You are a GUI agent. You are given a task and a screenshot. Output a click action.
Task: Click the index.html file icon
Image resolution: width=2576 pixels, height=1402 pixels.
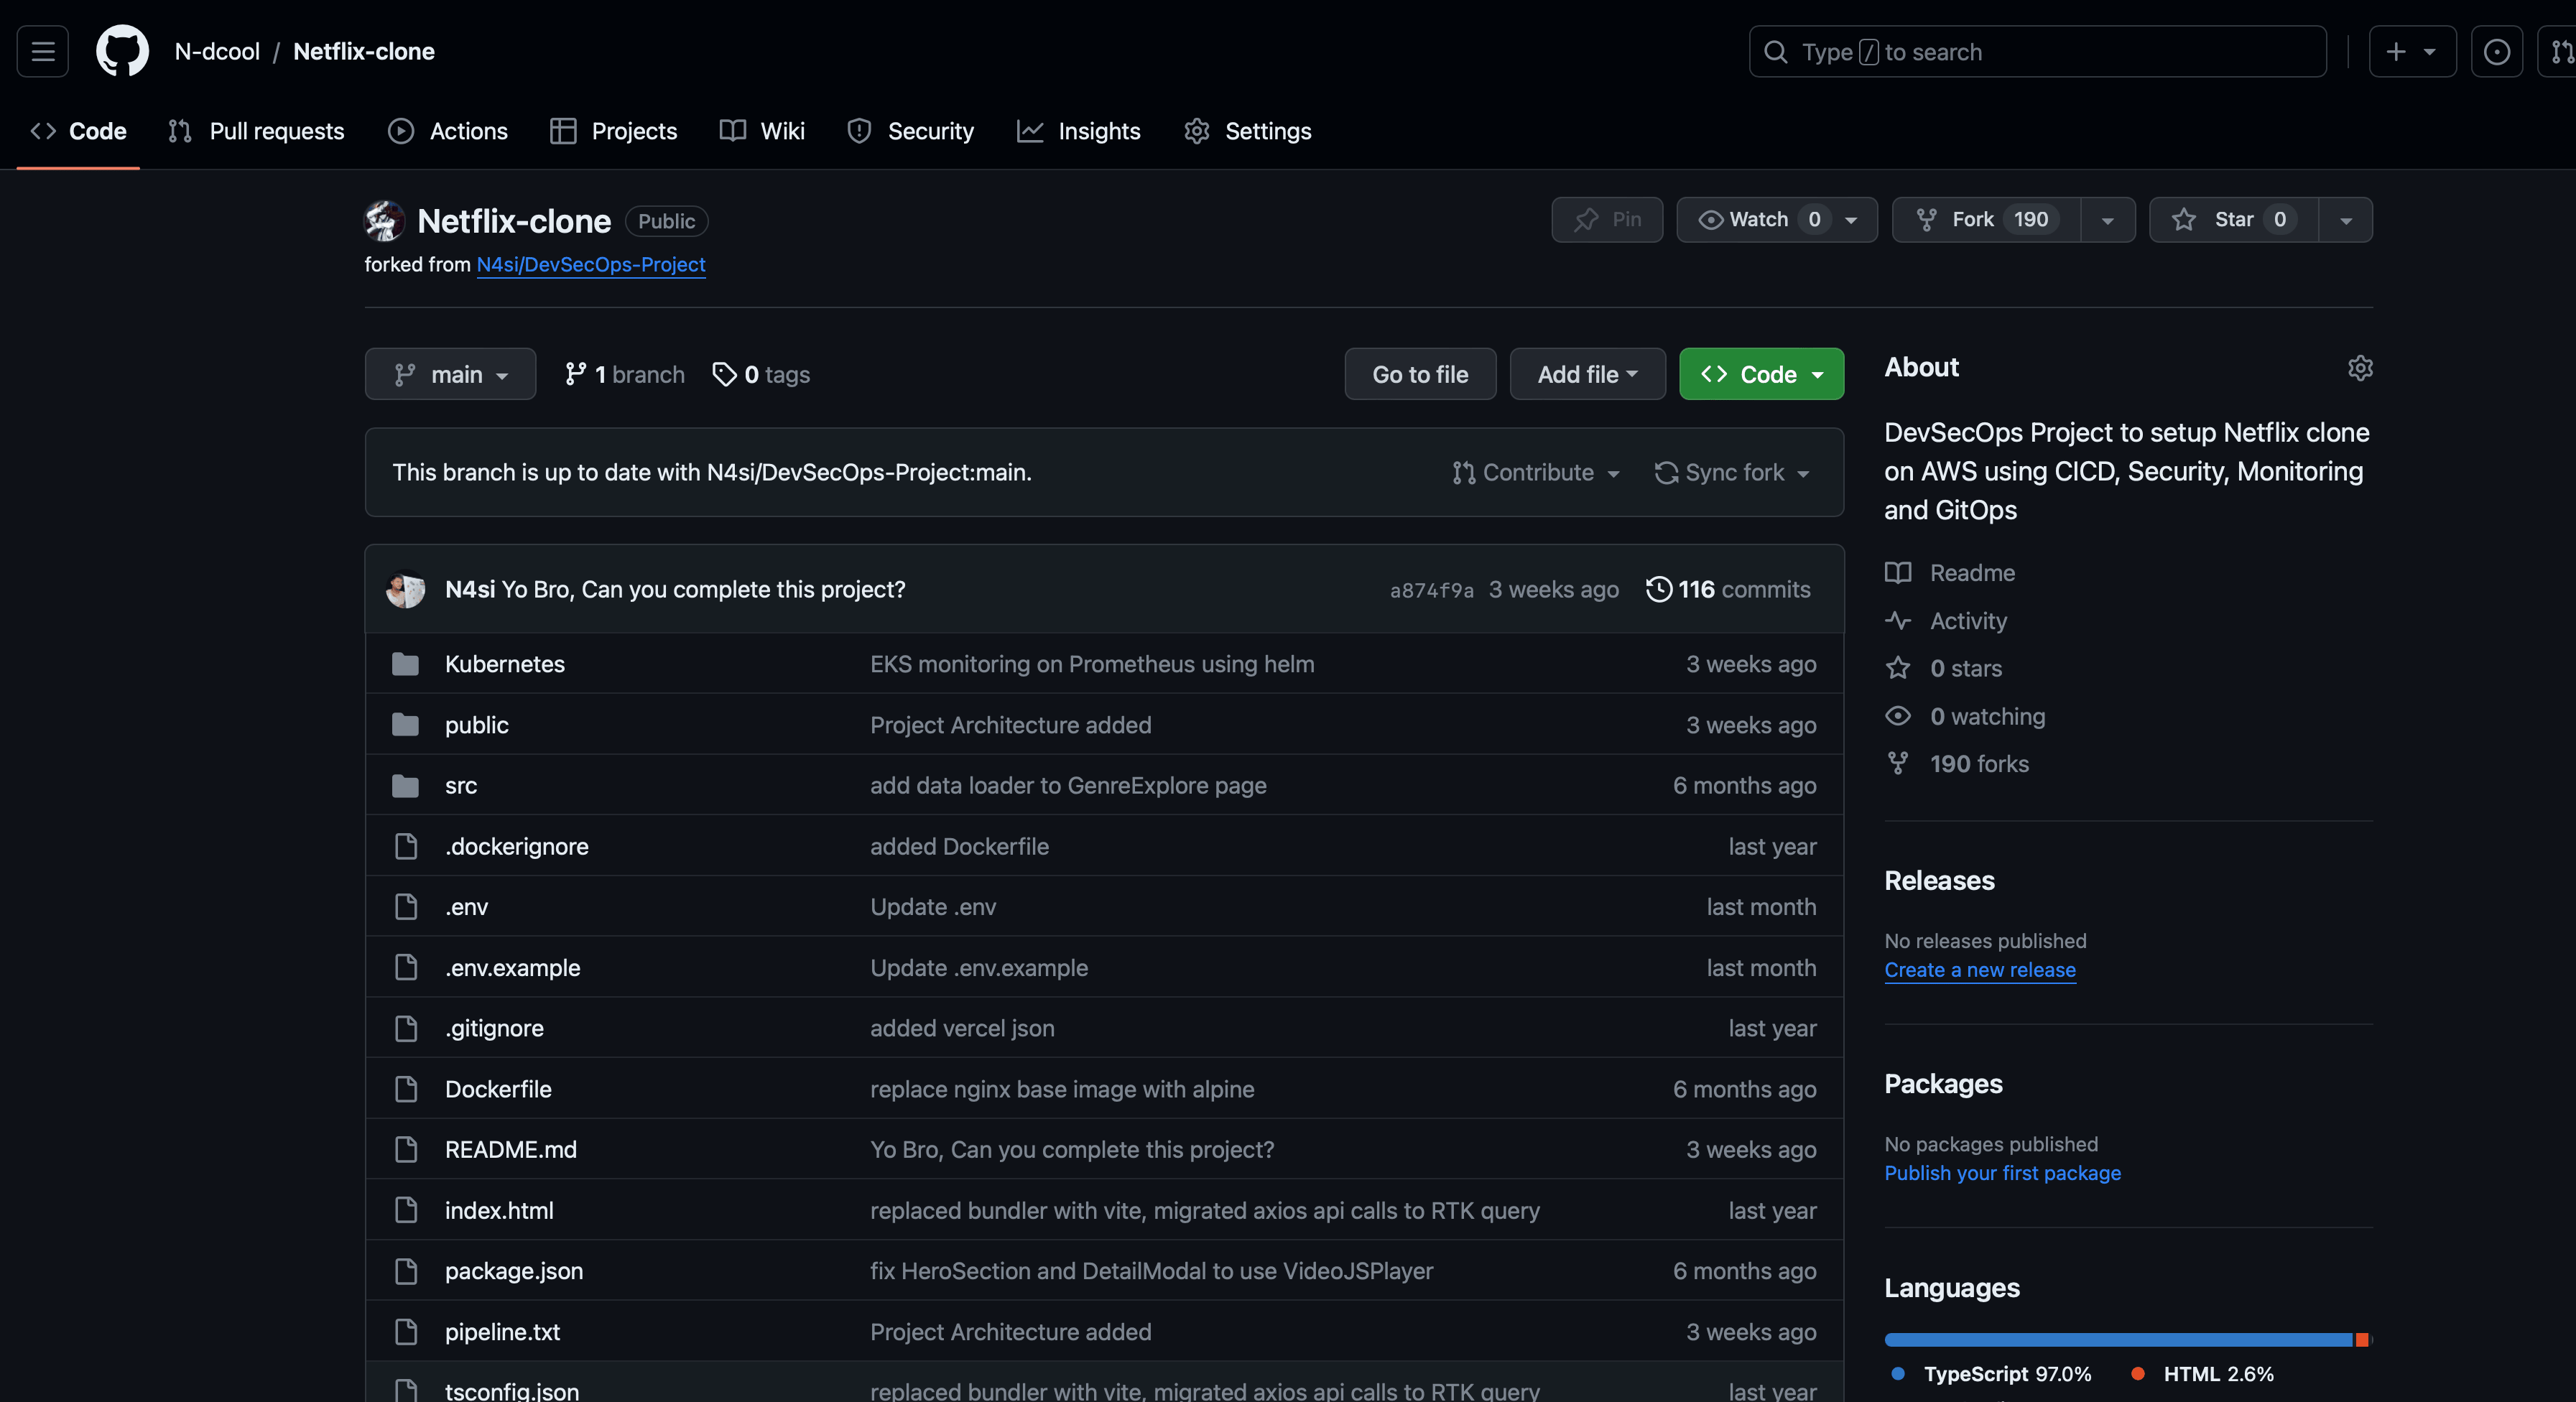[406, 1210]
